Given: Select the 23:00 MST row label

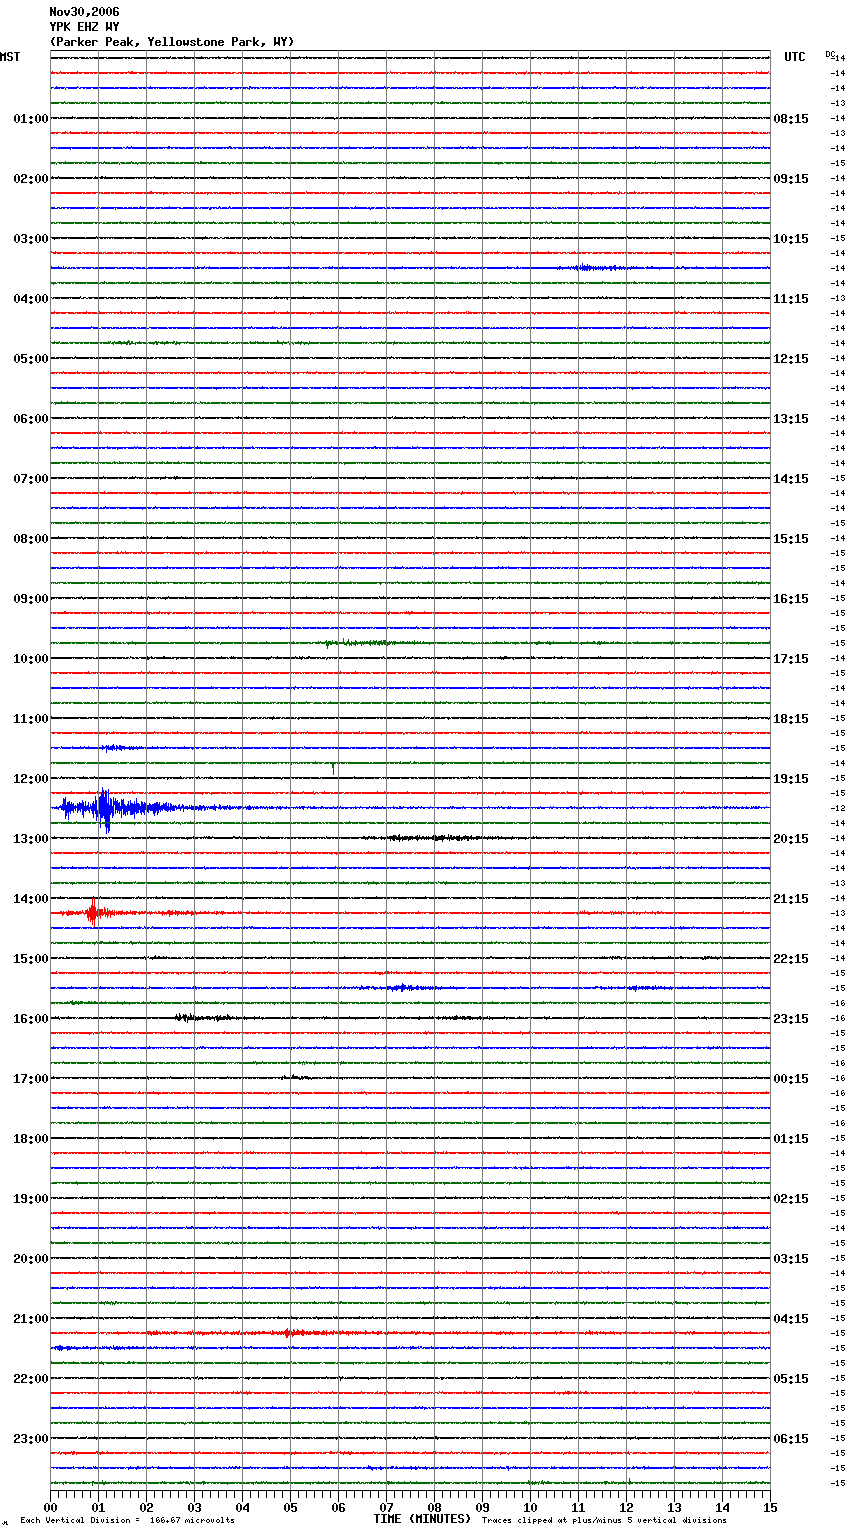Looking at the screenshot, I should tap(31, 1439).
